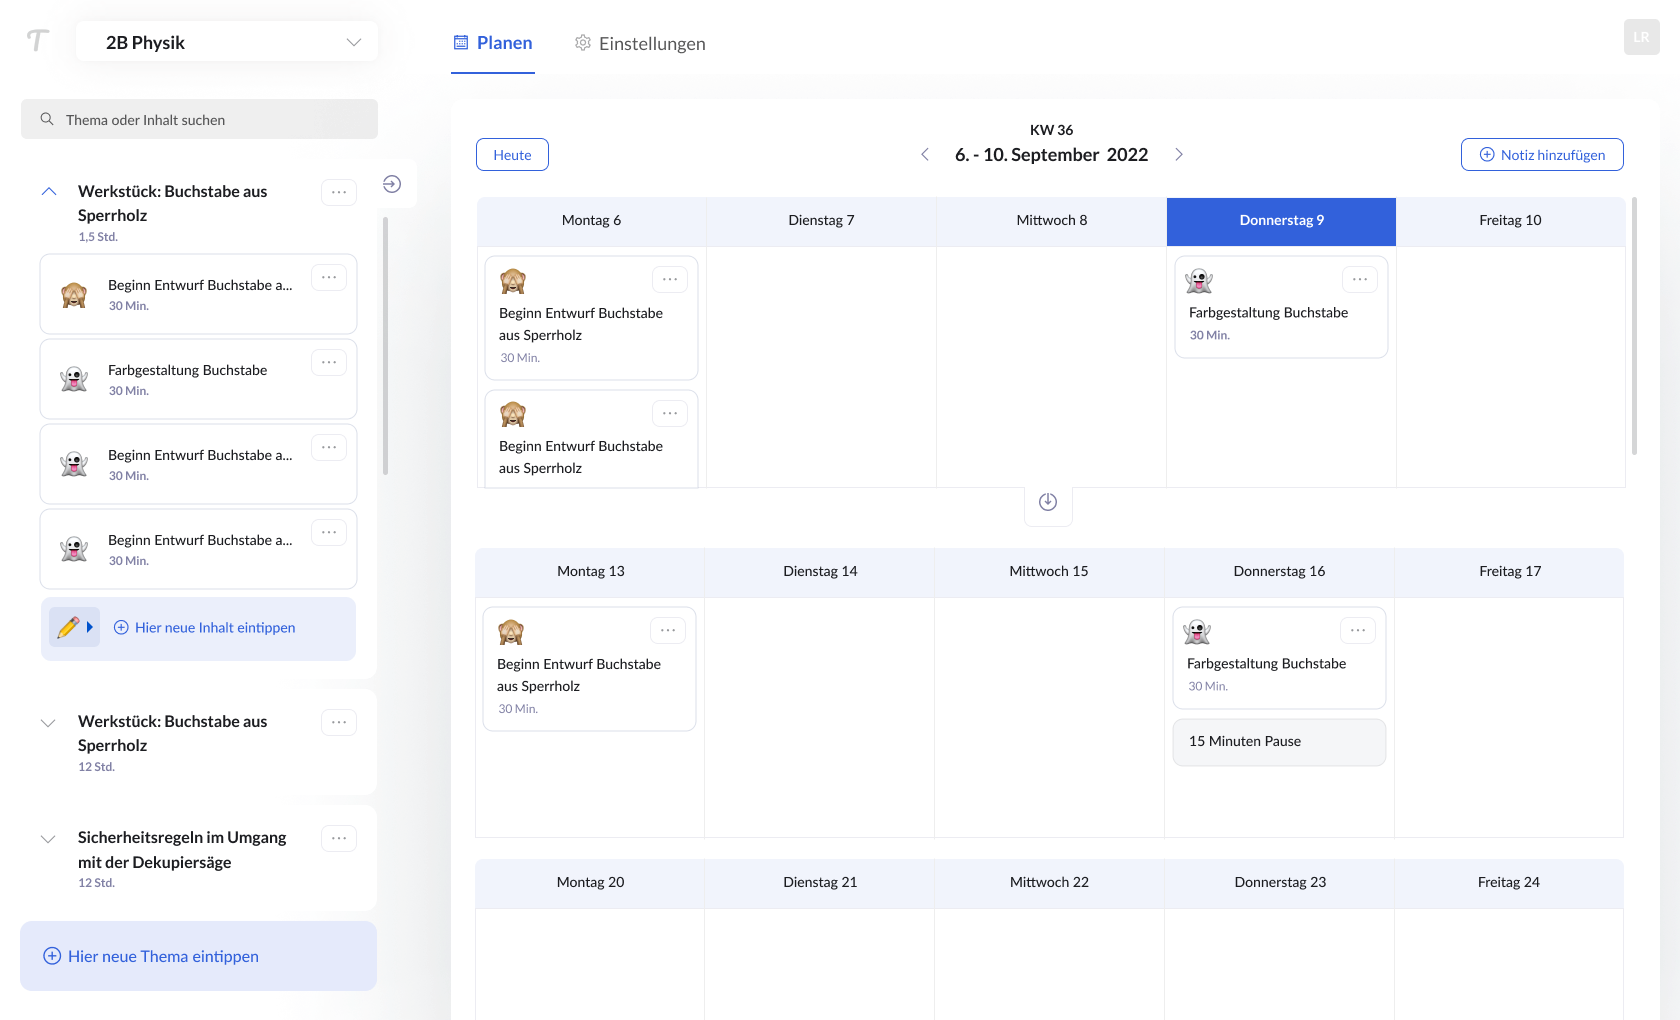
Task: Click Notiz hinzufügen button
Action: click(x=1542, y=155)
